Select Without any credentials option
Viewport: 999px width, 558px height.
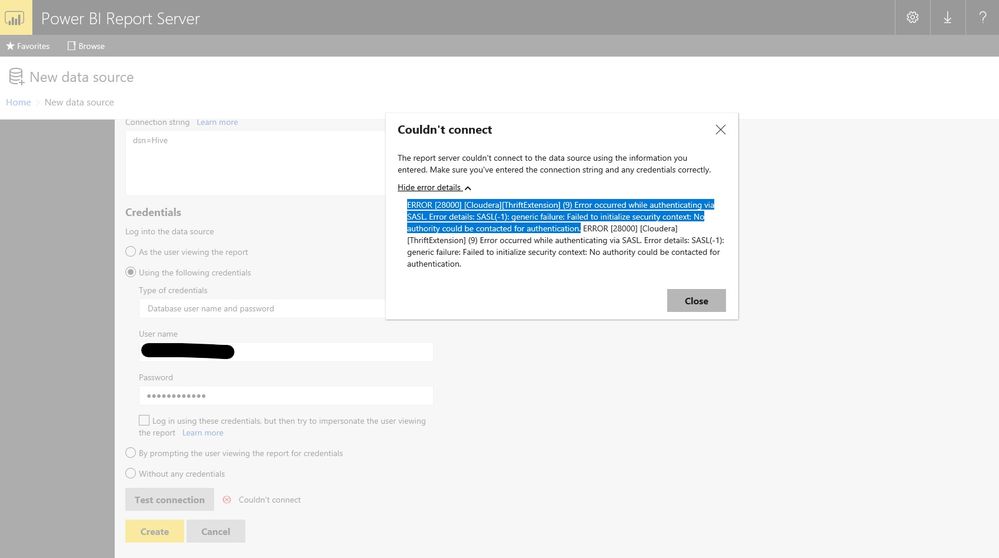point(131,473)
